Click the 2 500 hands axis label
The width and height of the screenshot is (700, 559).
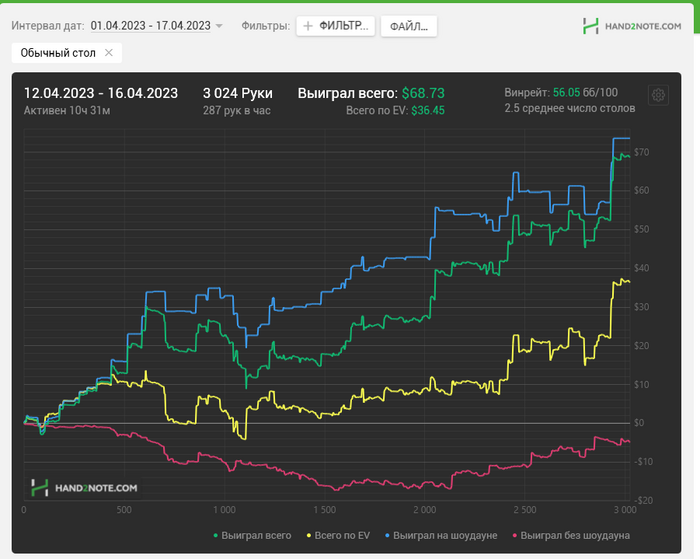click(525, 510)
